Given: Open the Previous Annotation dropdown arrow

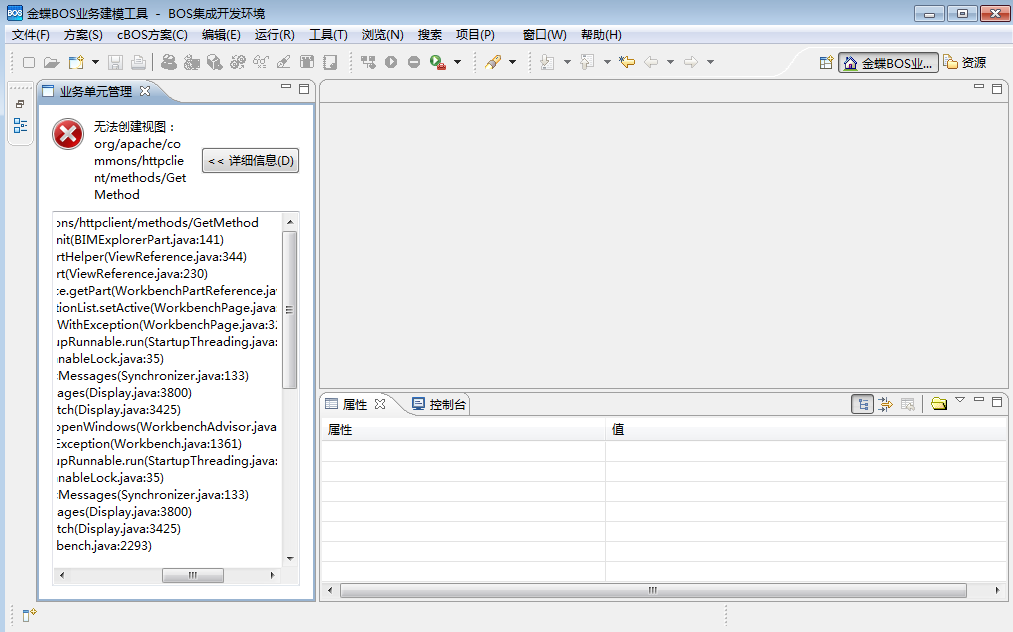Looking at the screenshot, I should [x=607, y=62].
